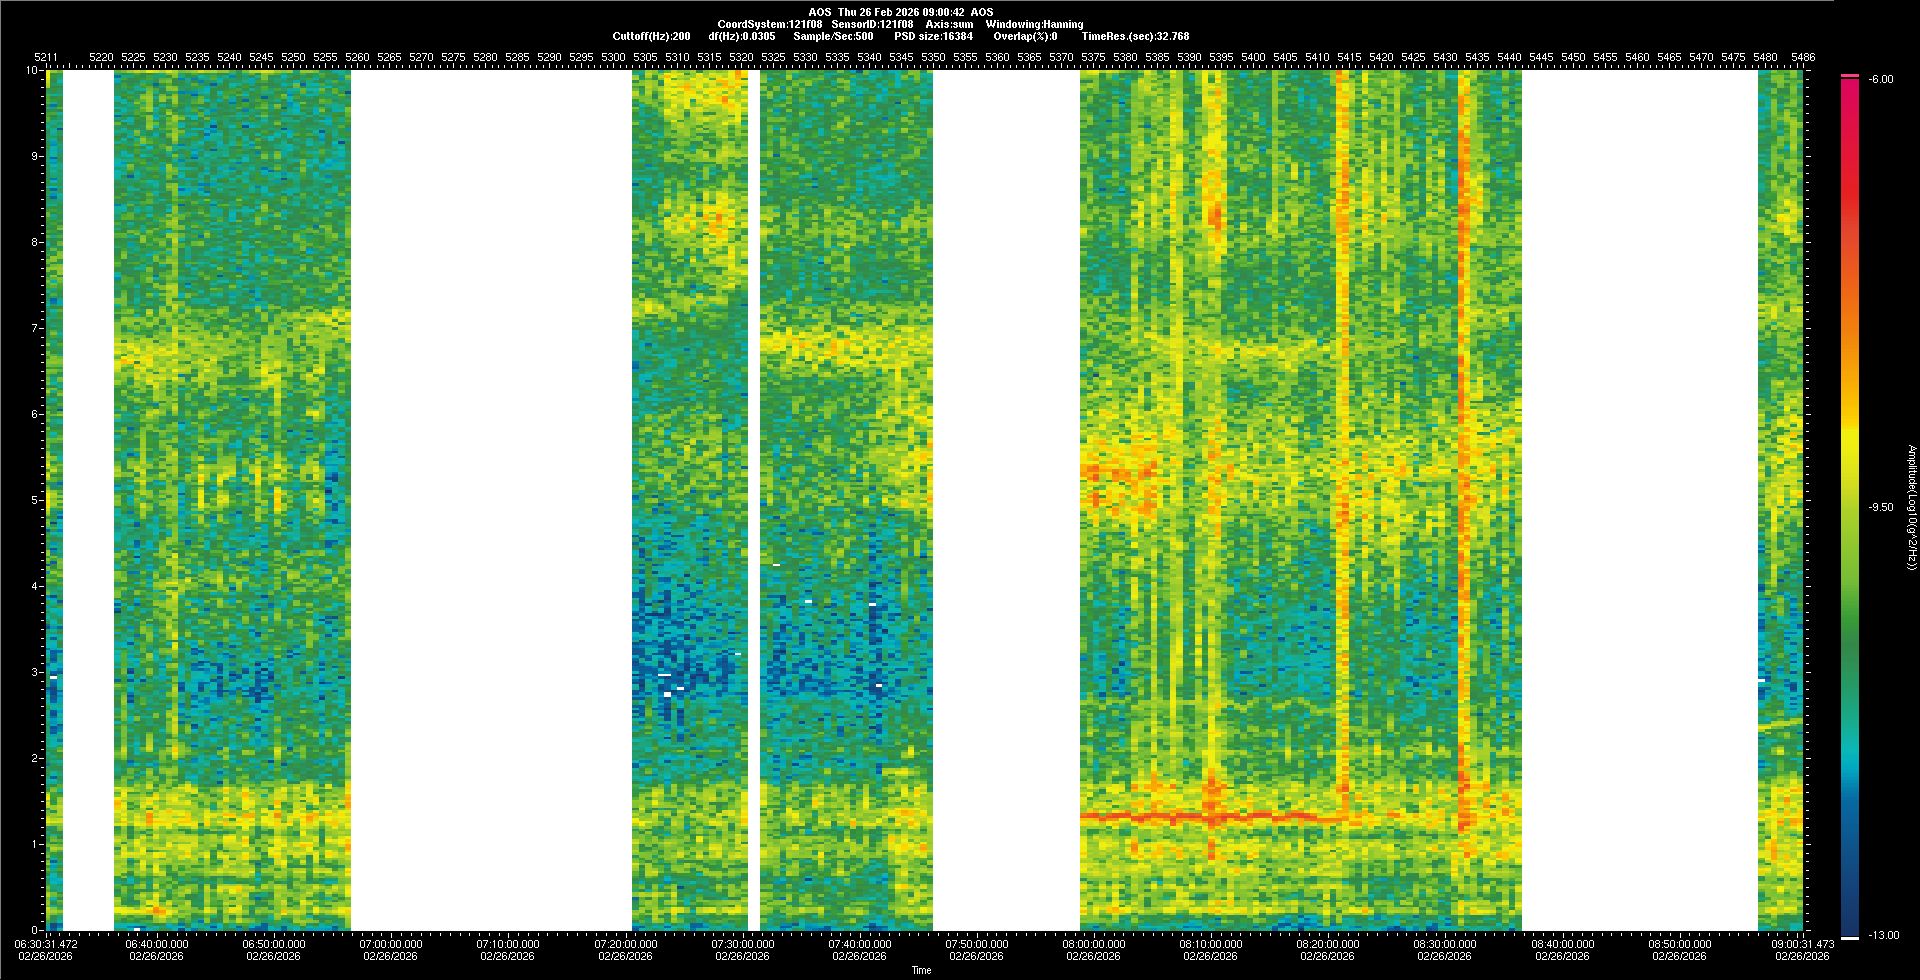The height and width of the screenshot is (980, 1920).
Task: Select the "08:10:00.000" time axis label
Action: (1210, 943)
